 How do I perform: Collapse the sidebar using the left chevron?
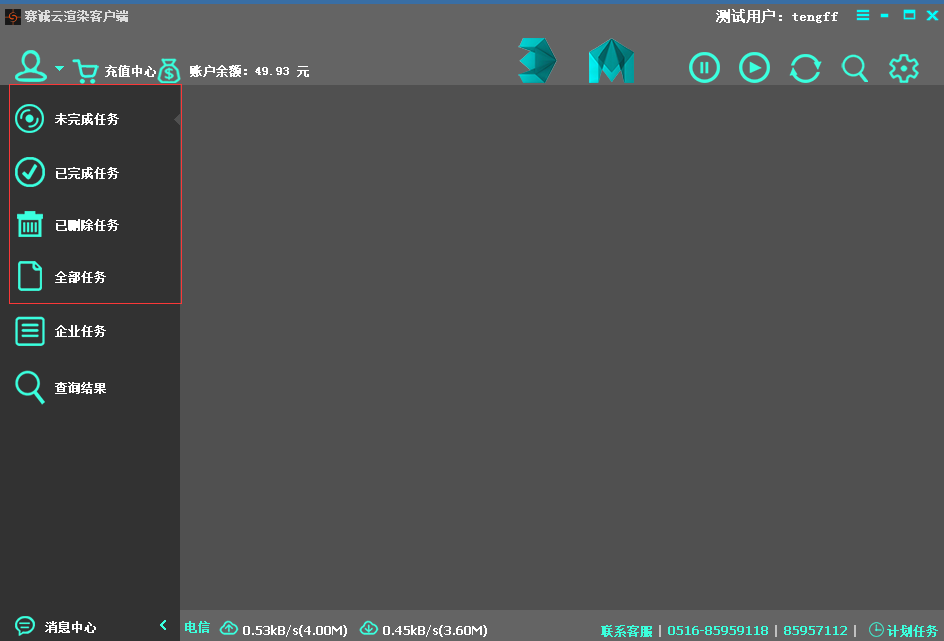(x=164, y=626)
